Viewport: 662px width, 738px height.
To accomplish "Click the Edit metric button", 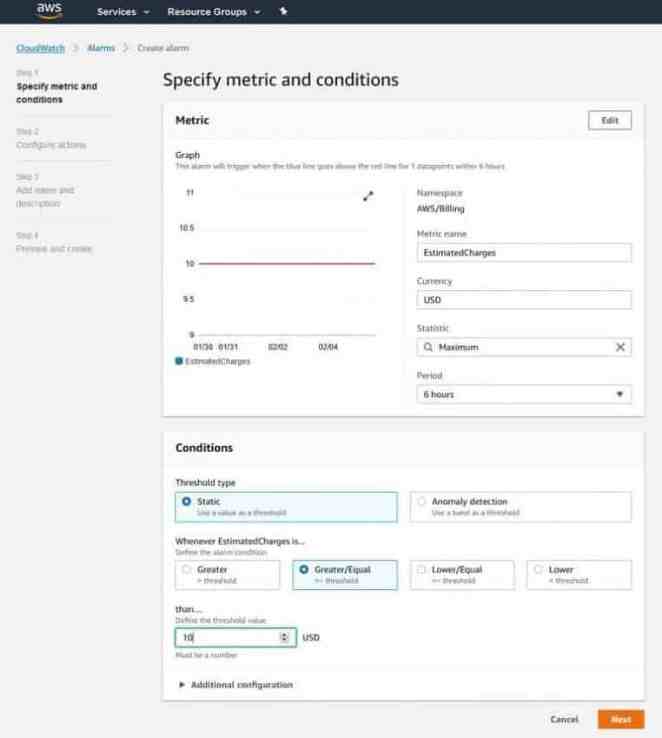I will [x=609, y=120].
